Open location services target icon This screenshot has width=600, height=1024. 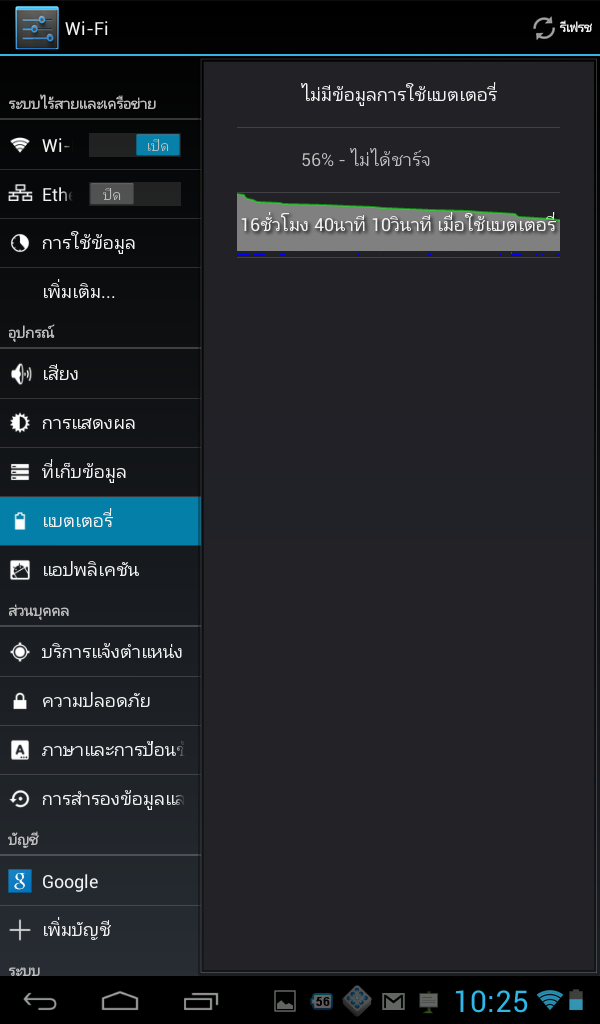tap(20, 652)
